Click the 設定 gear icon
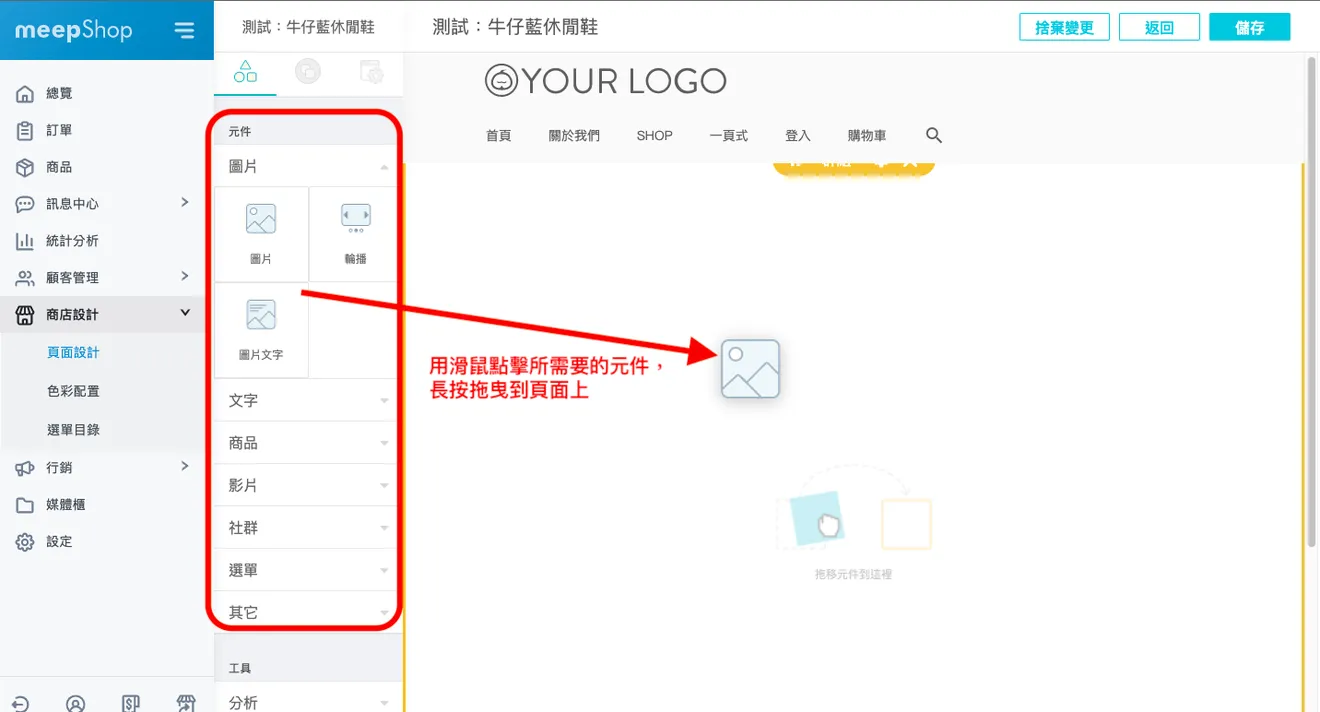 tap(25, 542)
